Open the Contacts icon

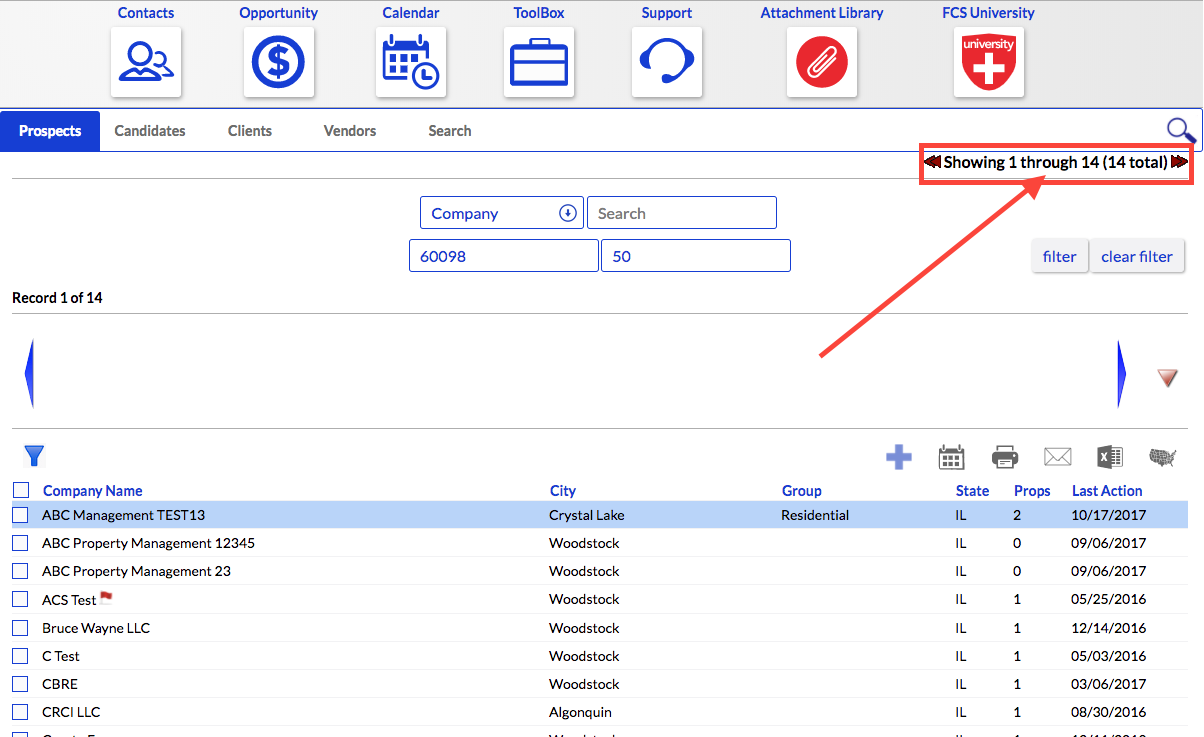146,62
